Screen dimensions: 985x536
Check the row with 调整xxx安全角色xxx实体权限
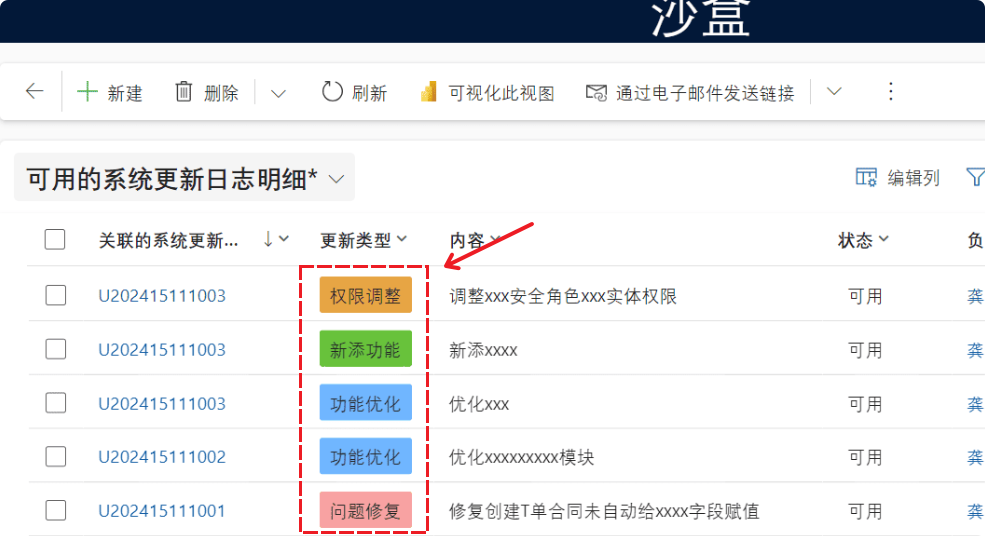(x=55, y=295)
